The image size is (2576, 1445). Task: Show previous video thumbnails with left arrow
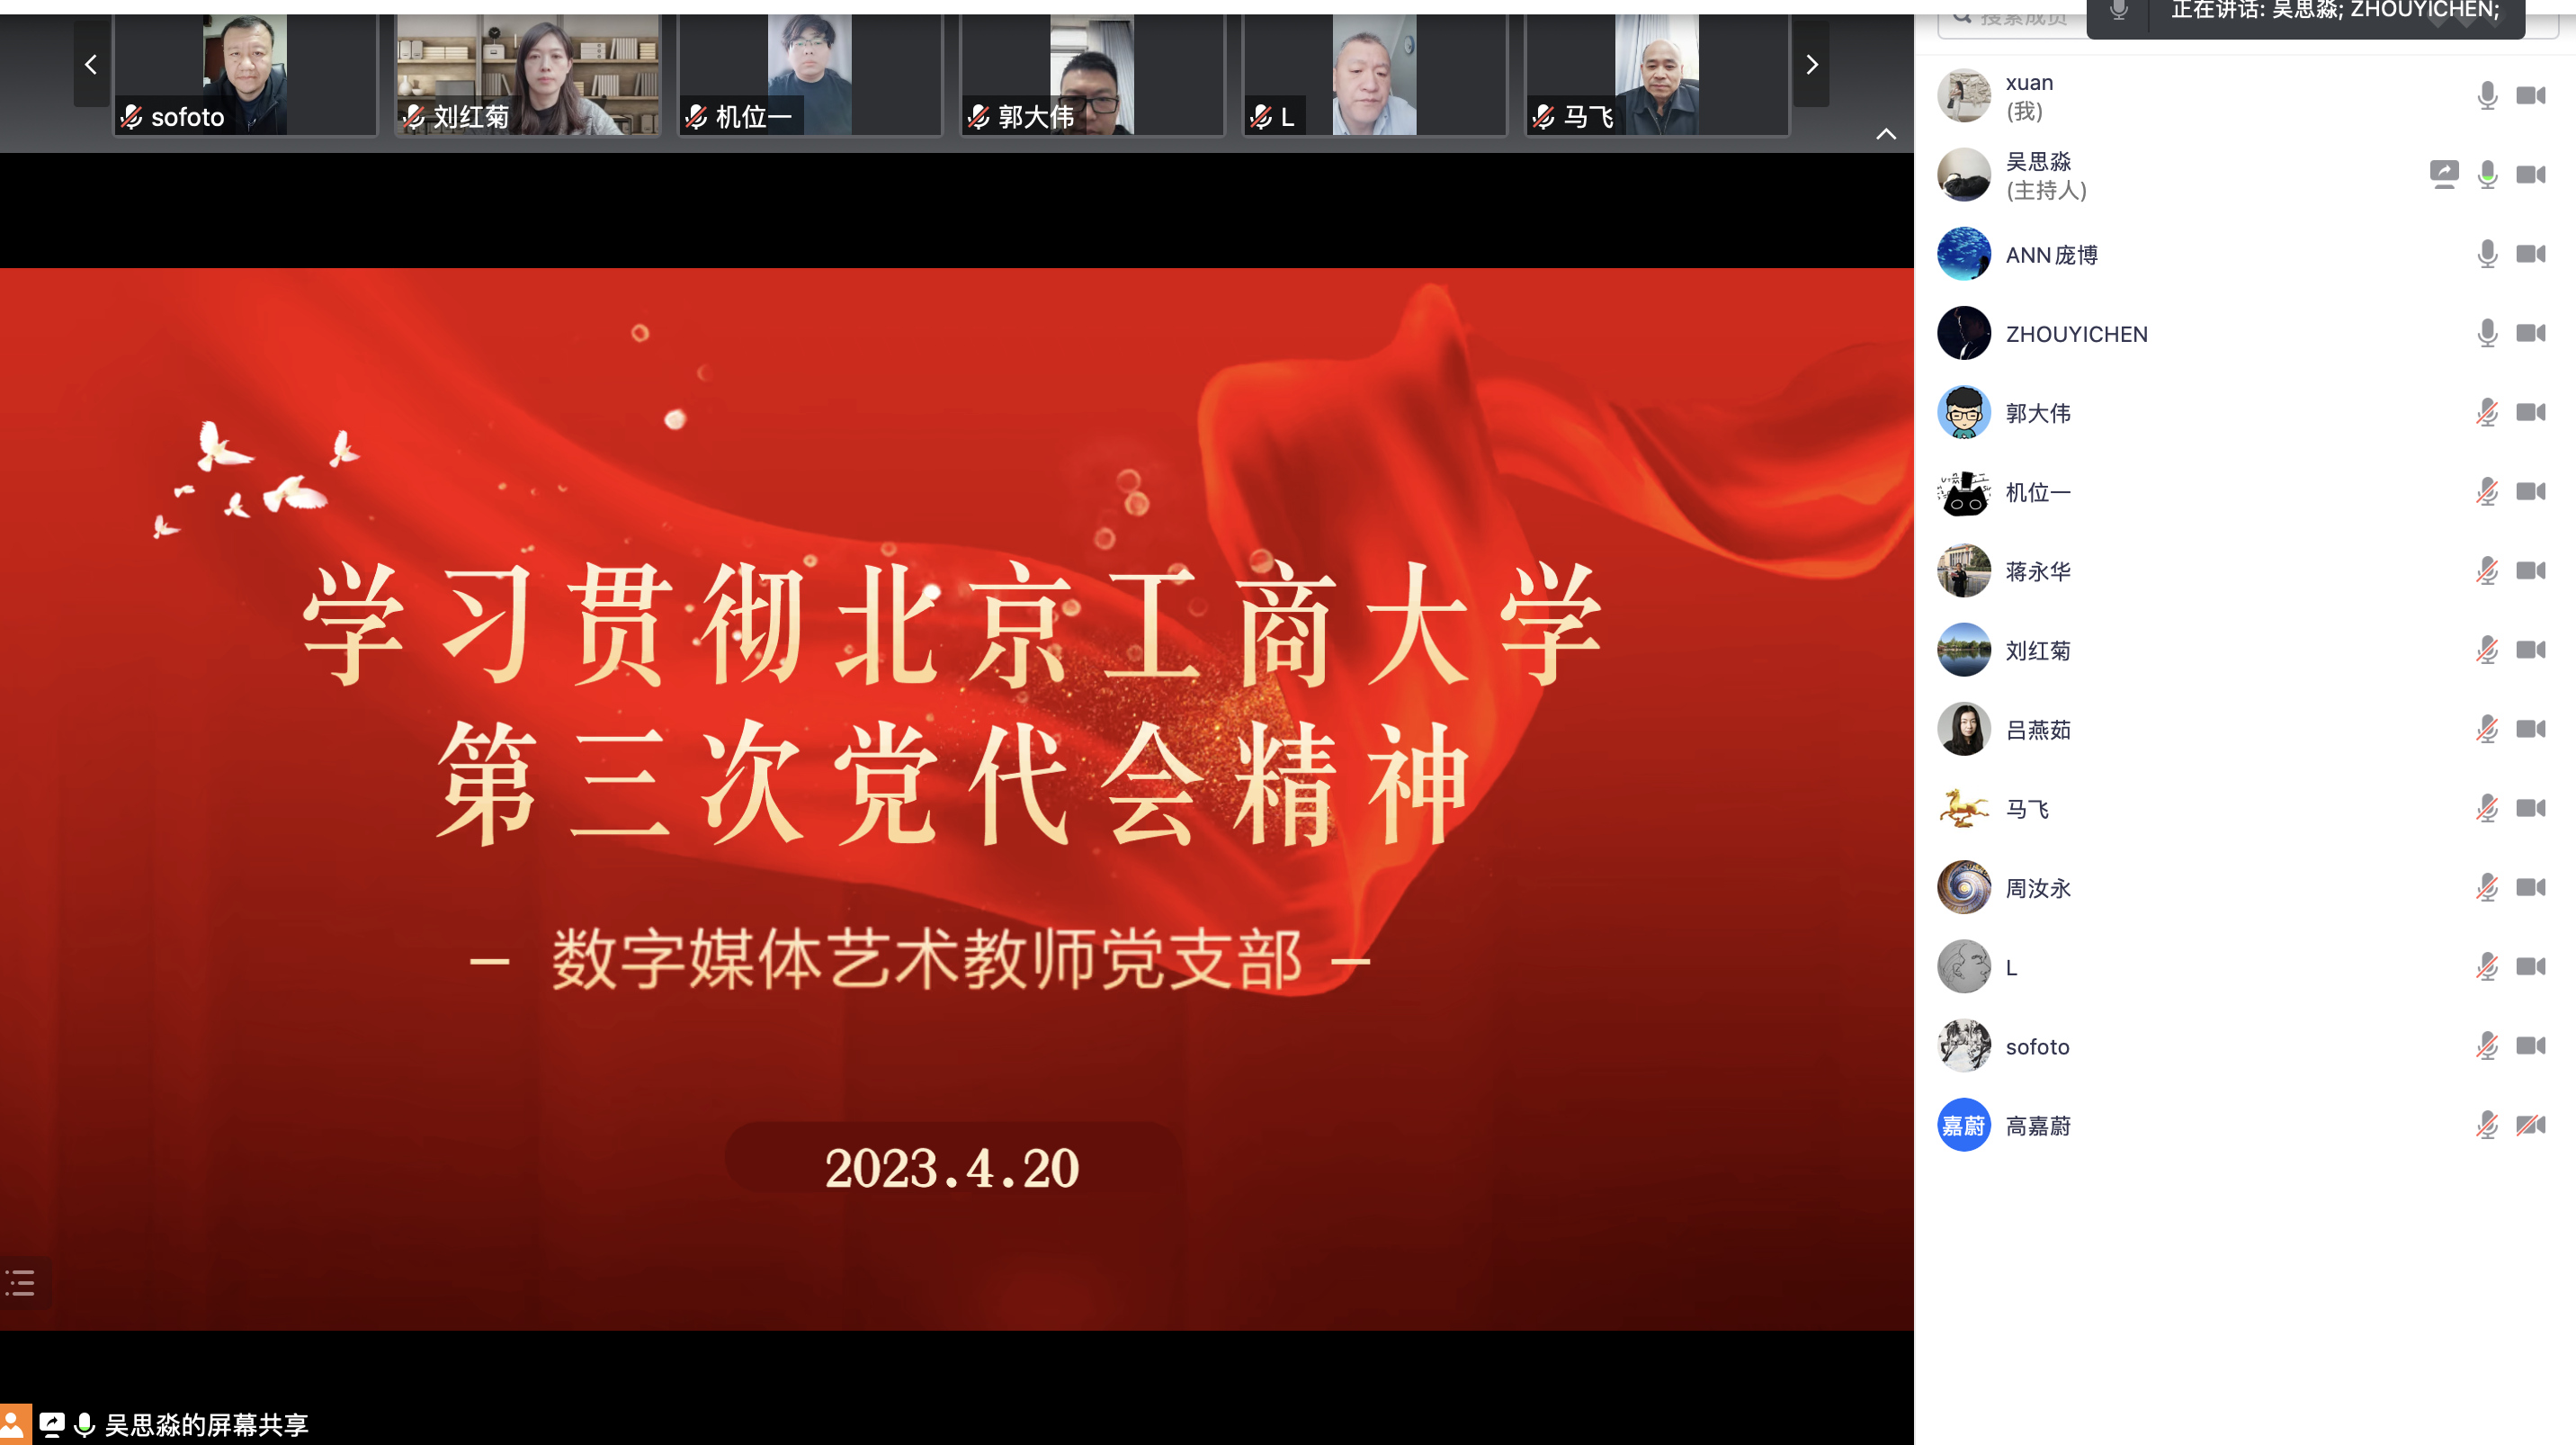(91, 65)
